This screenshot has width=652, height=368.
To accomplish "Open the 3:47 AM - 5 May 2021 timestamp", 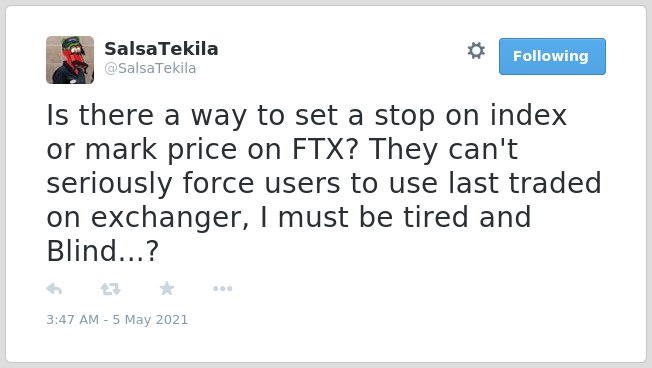I will pos(117,319).
